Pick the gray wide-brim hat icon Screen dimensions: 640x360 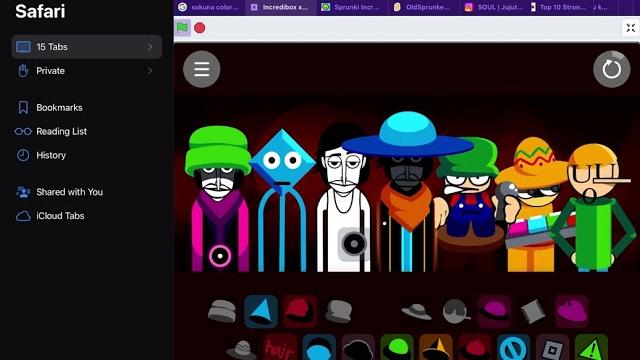tap(416, 312)
